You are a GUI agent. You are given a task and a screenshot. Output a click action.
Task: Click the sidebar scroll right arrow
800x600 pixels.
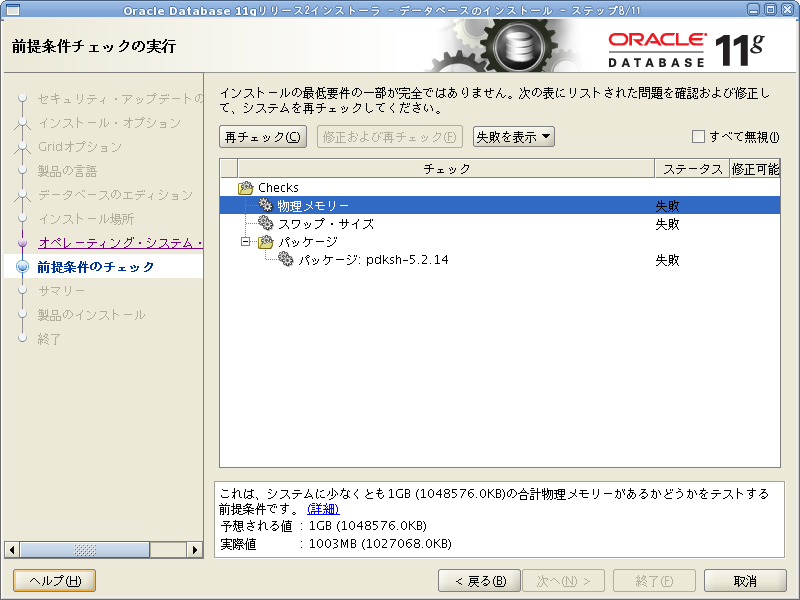194,549
